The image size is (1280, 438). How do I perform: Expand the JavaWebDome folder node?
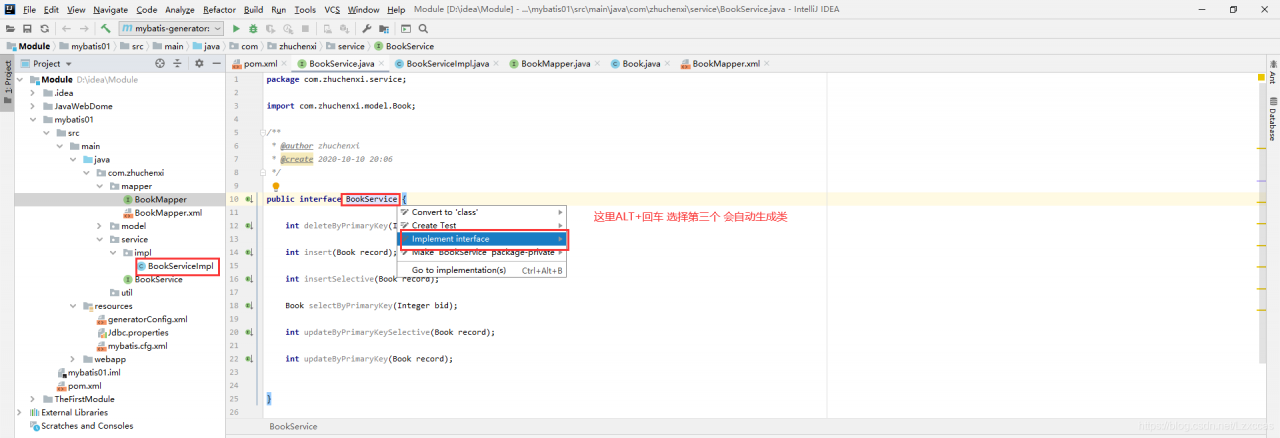tap(34, 106)
